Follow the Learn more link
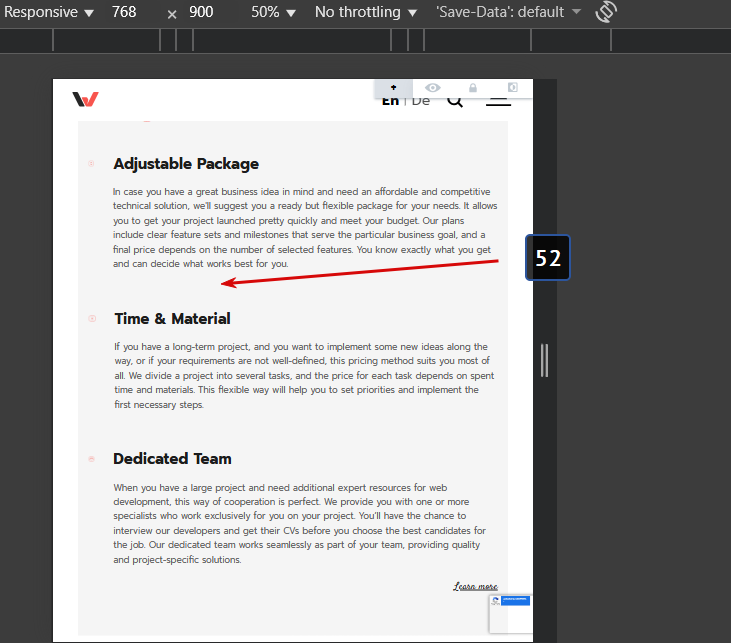 coord(476,586)
